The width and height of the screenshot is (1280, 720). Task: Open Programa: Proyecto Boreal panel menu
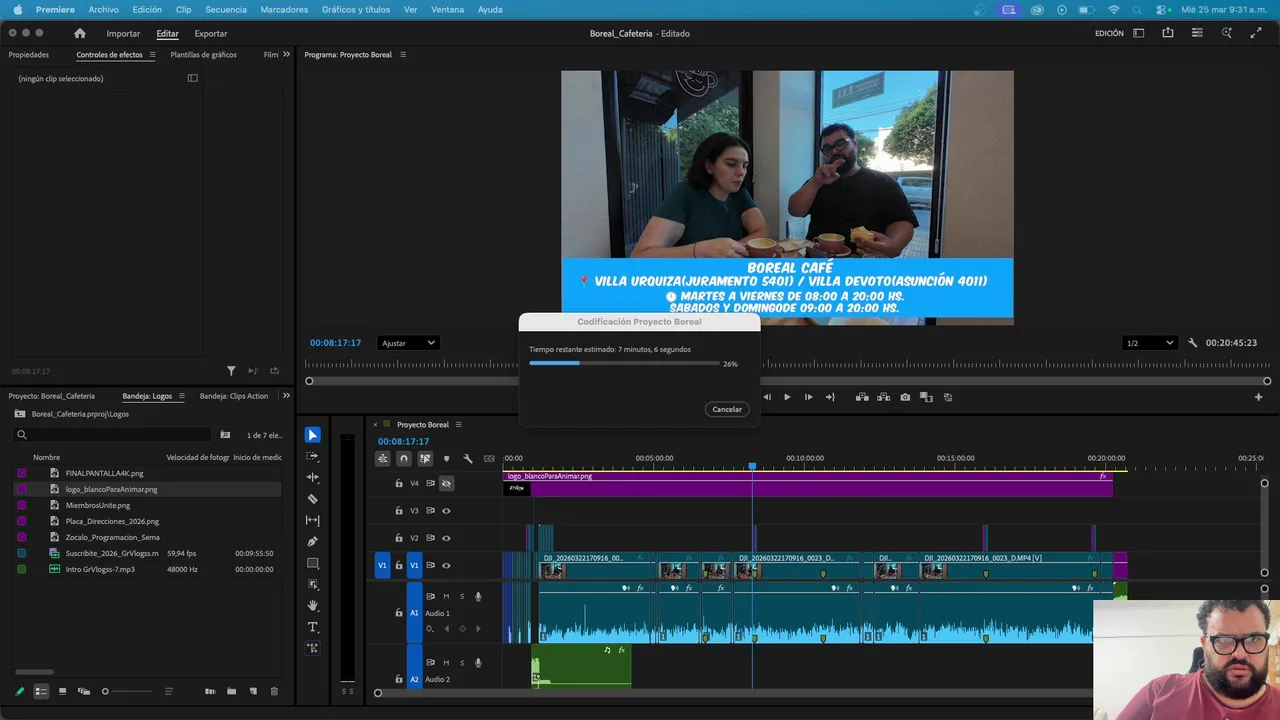403,55
